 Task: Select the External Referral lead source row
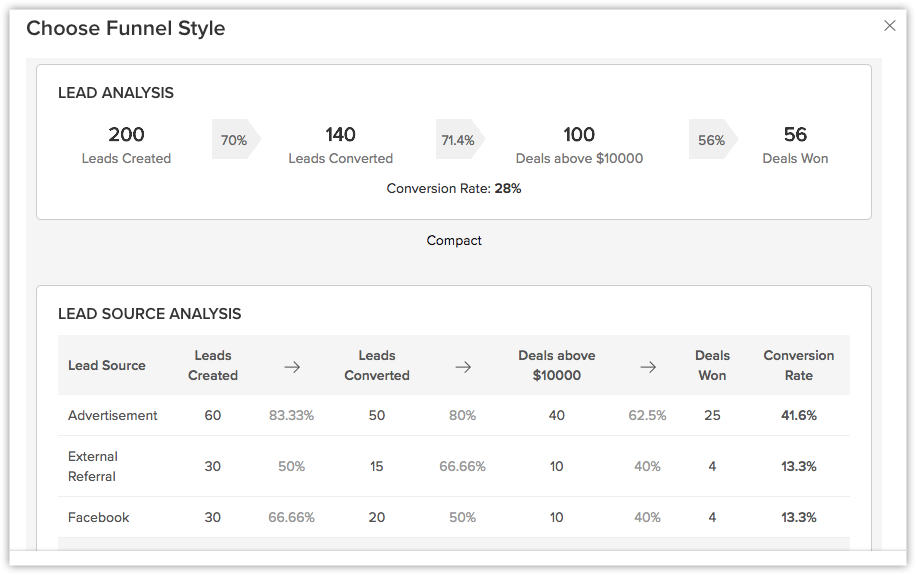click(x=93, y=467)
